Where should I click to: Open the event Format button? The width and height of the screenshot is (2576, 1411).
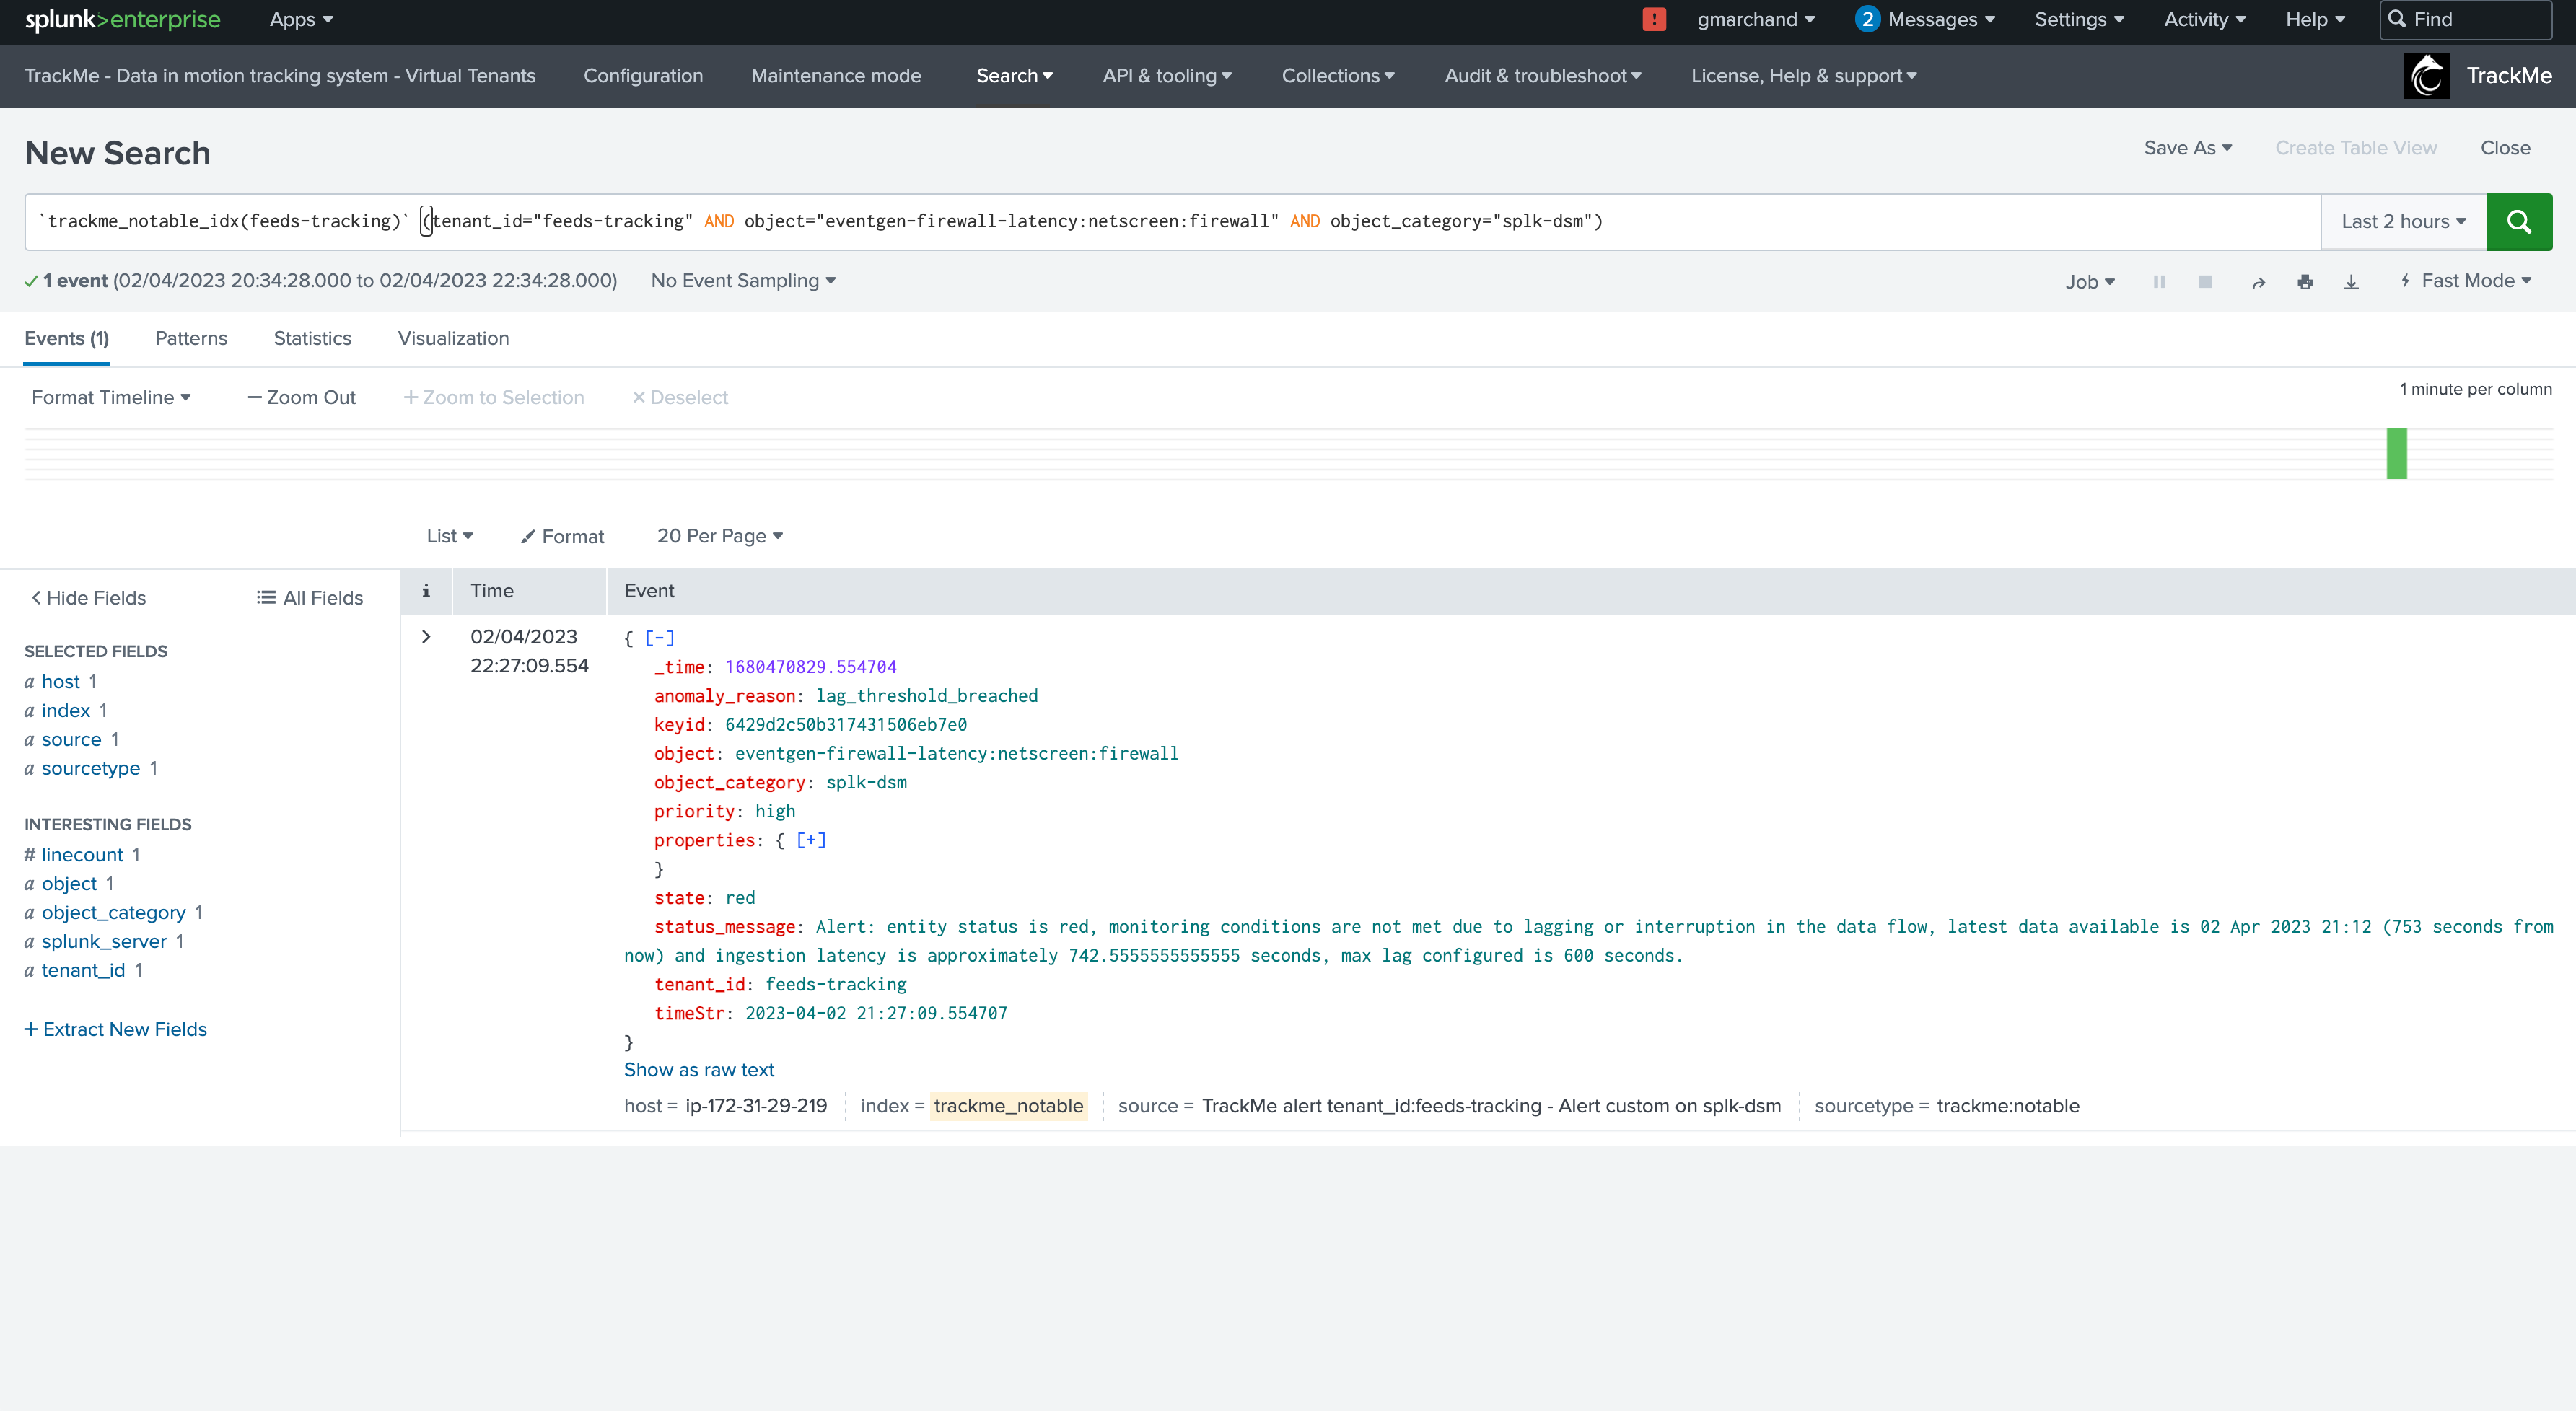click(563, 537)
